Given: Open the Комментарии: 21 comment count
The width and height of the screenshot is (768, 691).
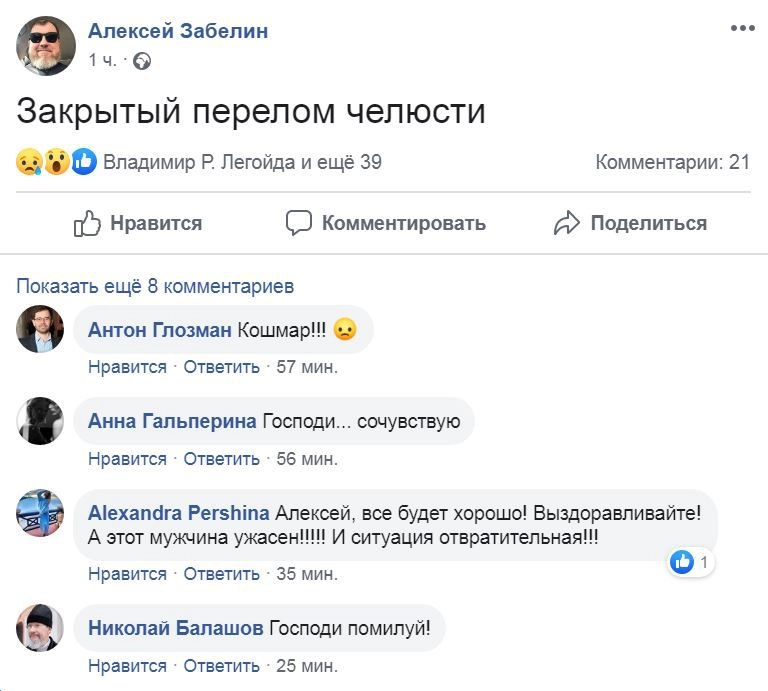Looking at the screenshot, I should 672,162.
